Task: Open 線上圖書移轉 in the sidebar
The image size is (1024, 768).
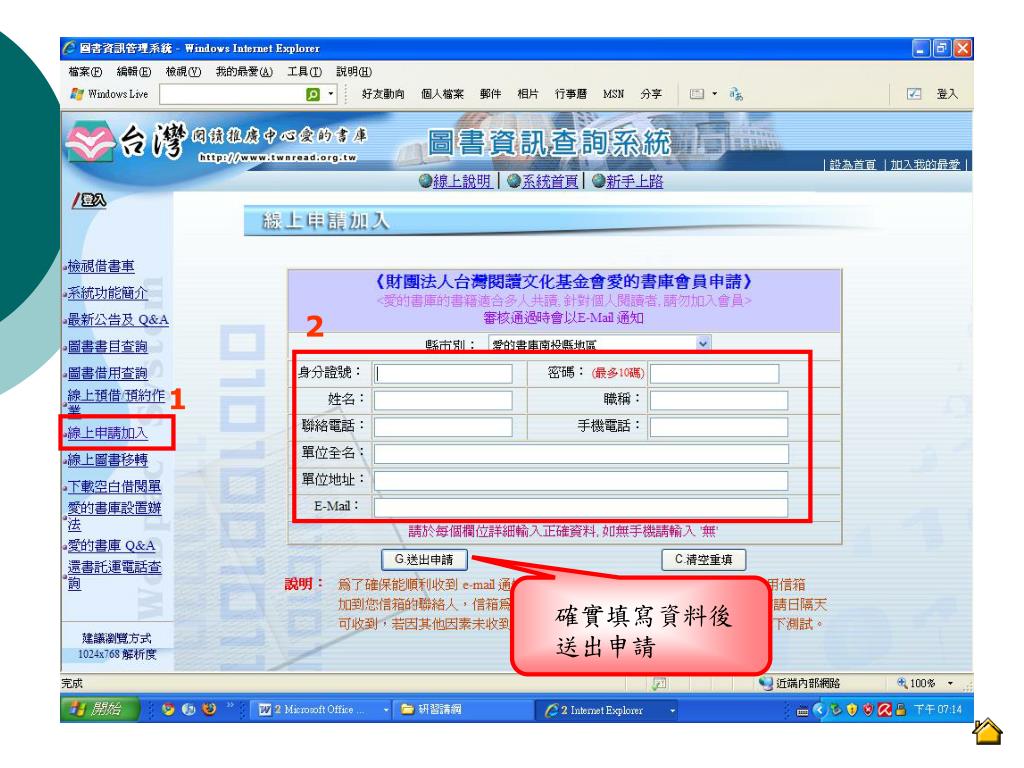Action: 108,460
